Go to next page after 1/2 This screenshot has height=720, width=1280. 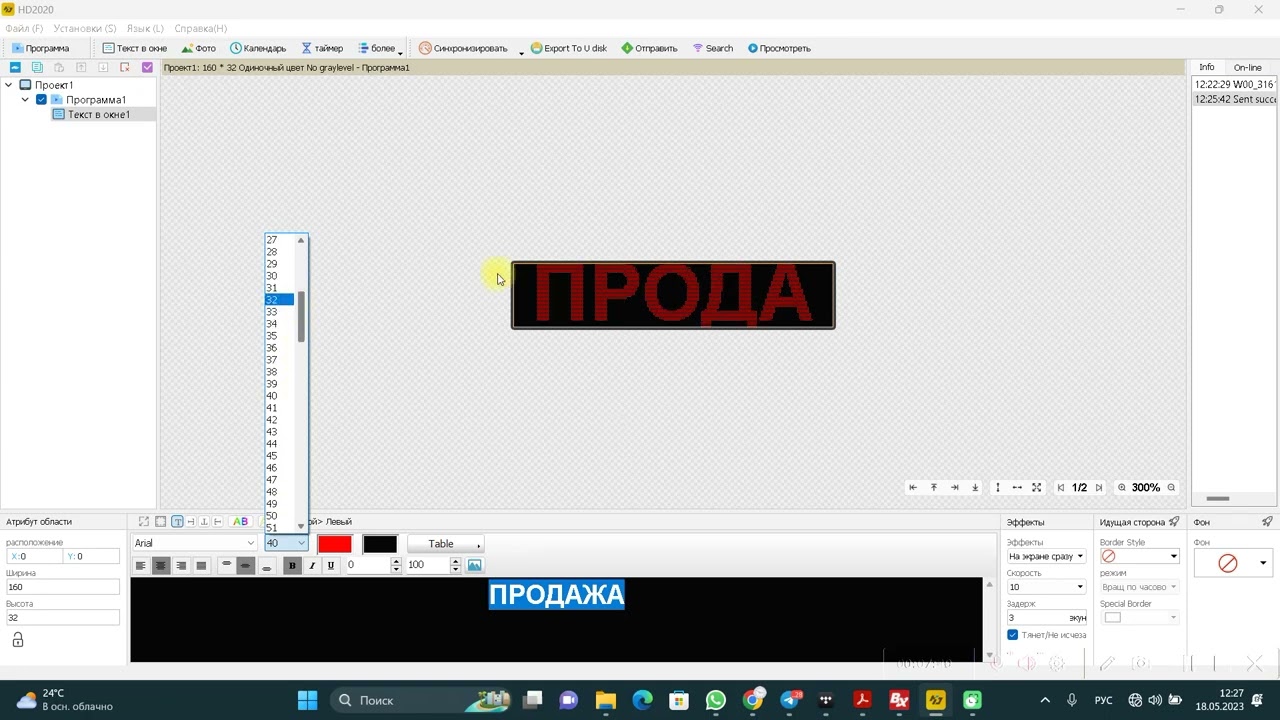1099,488
